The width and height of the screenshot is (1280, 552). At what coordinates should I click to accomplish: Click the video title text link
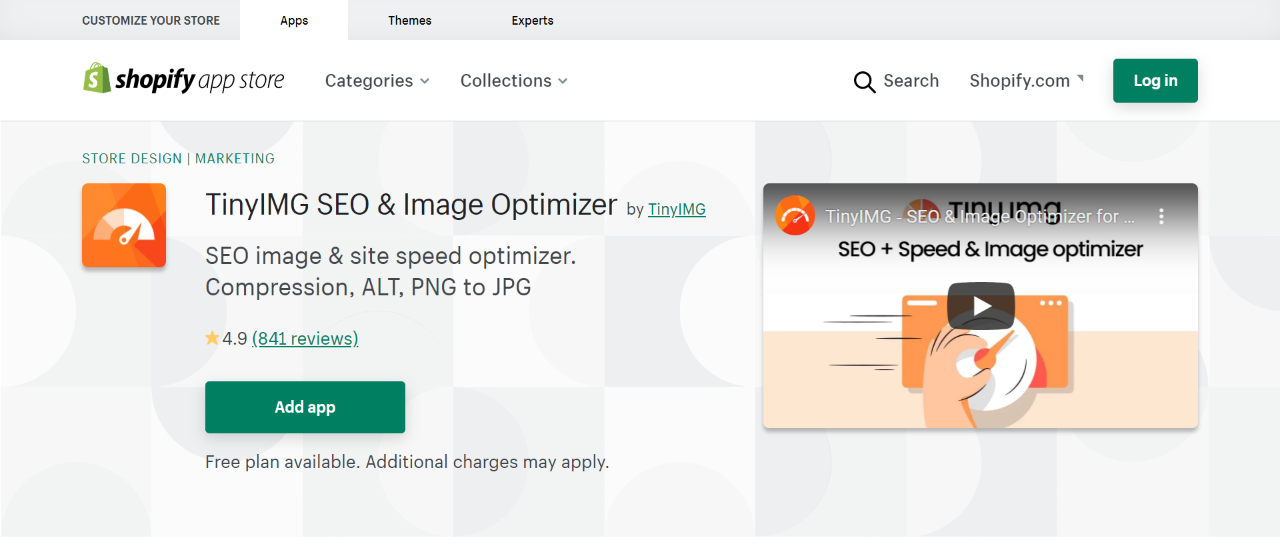[x=980, y=216]
